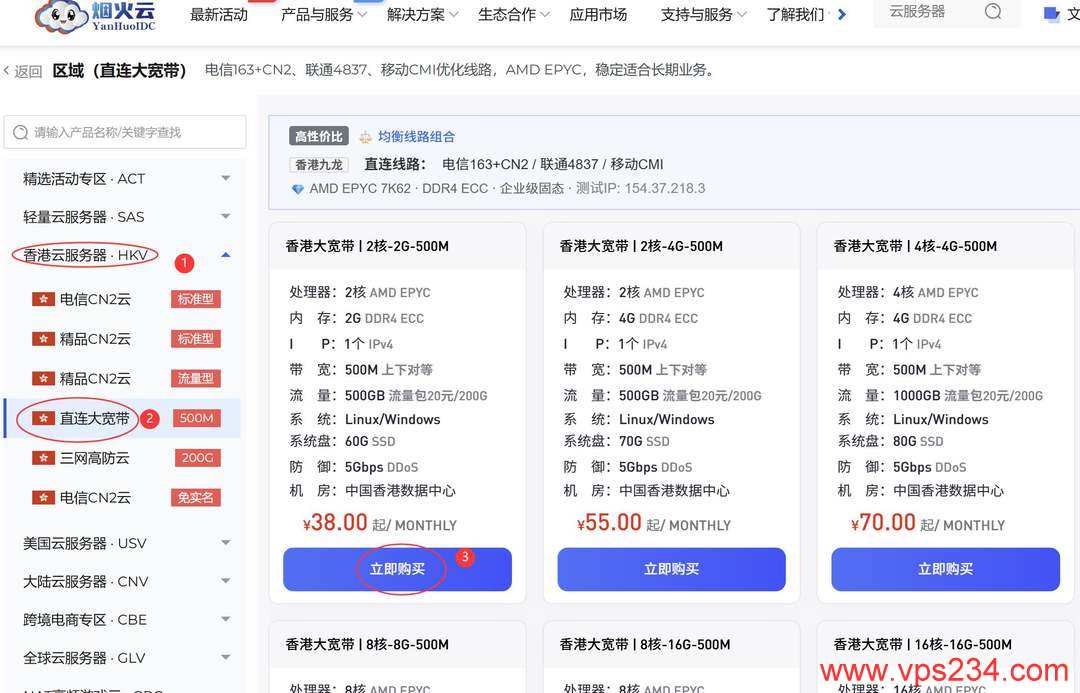Image resolution: width=1080 pixels, height=693 pixels.
Task: Click 1000GB 流量 spec in 4核-4G plan
Action: tap(940, 395)
